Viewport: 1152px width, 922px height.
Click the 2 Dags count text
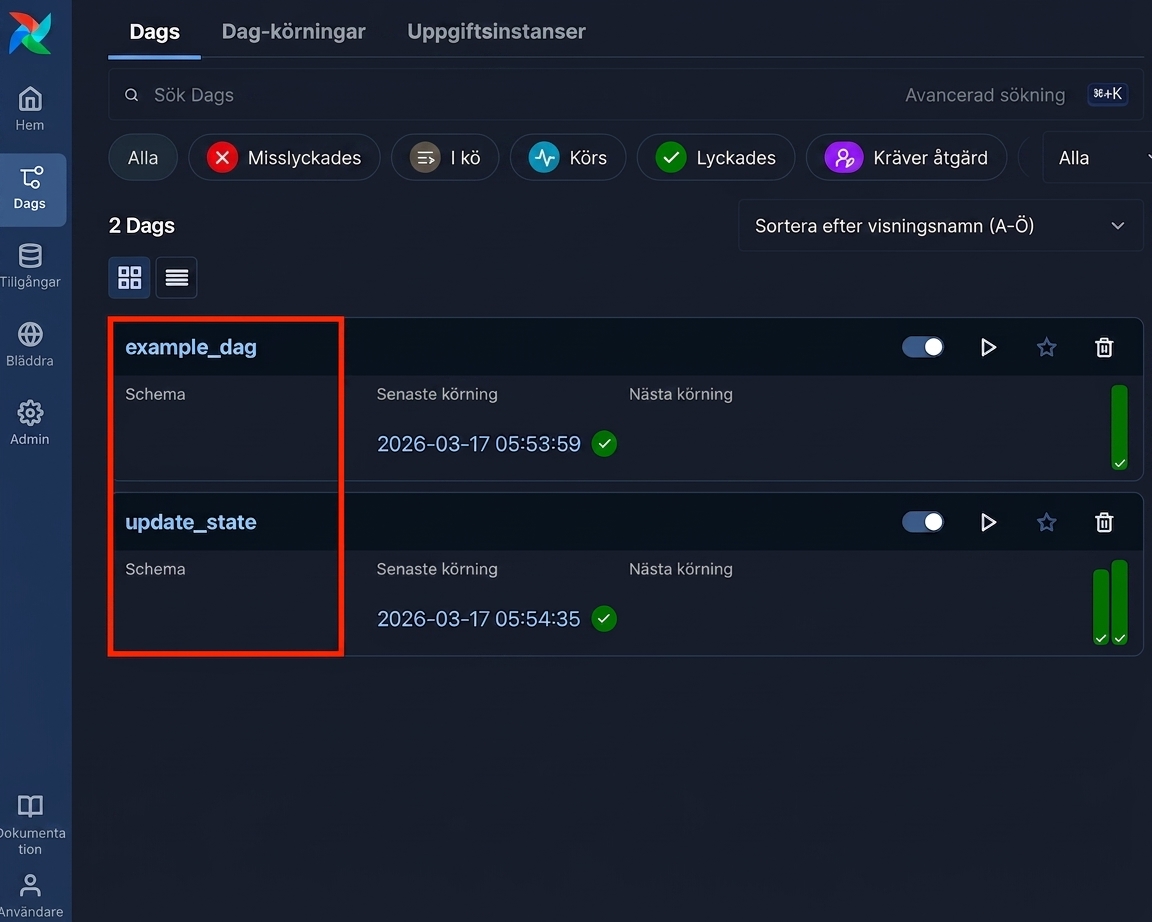point(142,226)
